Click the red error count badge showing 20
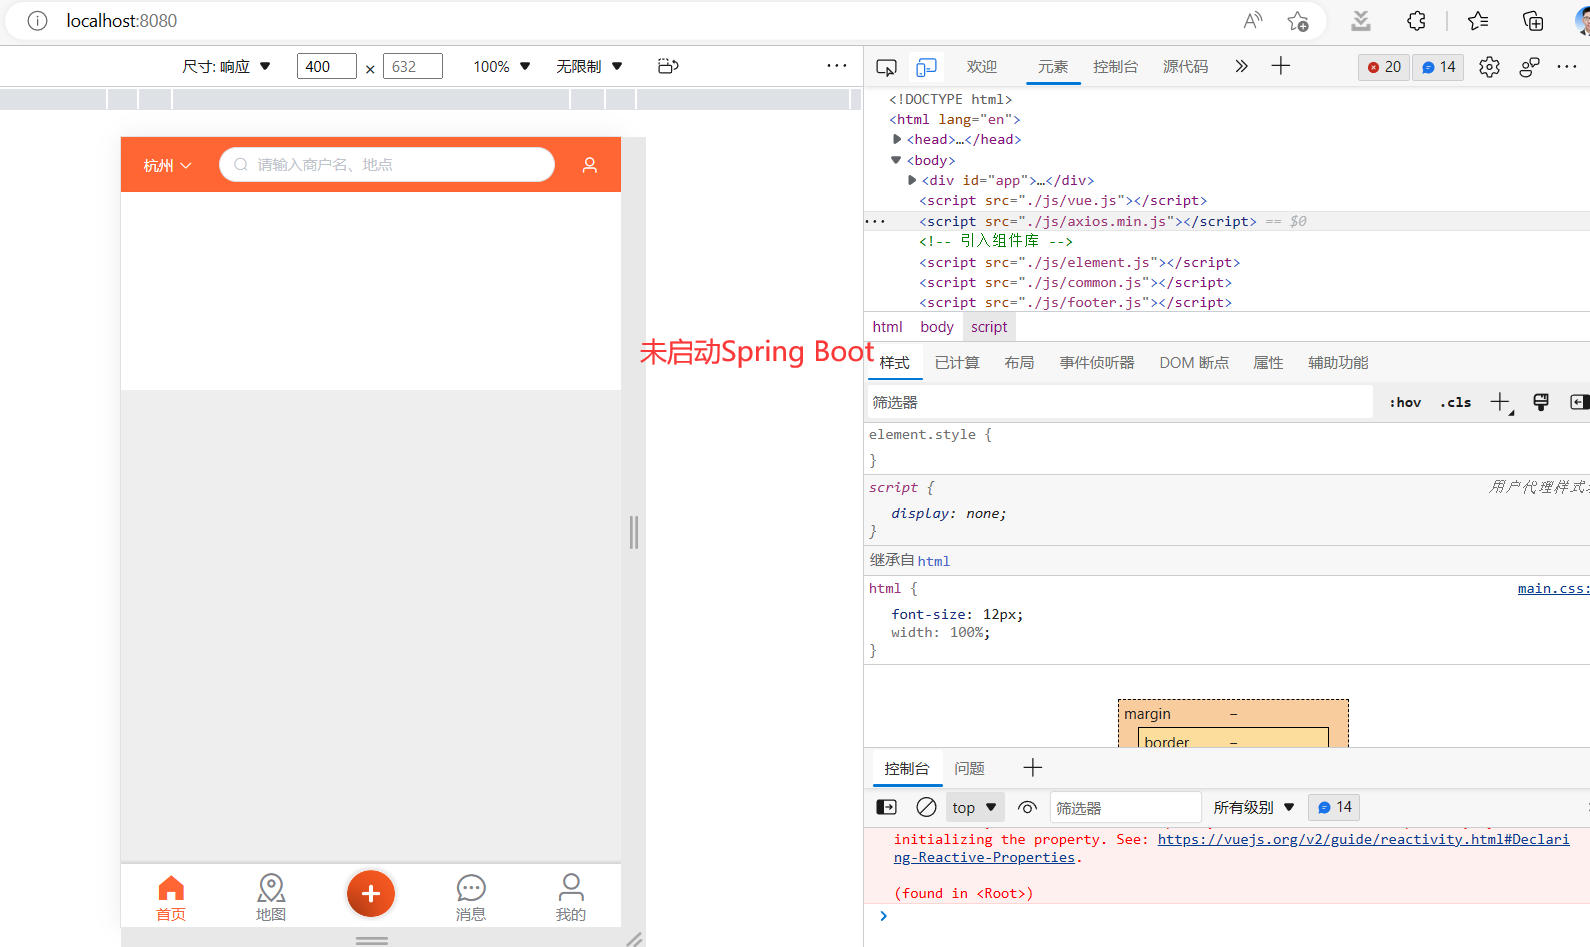Viewport: 1590px width, 947px height. pyautogui.click(x=1384, y=67)
